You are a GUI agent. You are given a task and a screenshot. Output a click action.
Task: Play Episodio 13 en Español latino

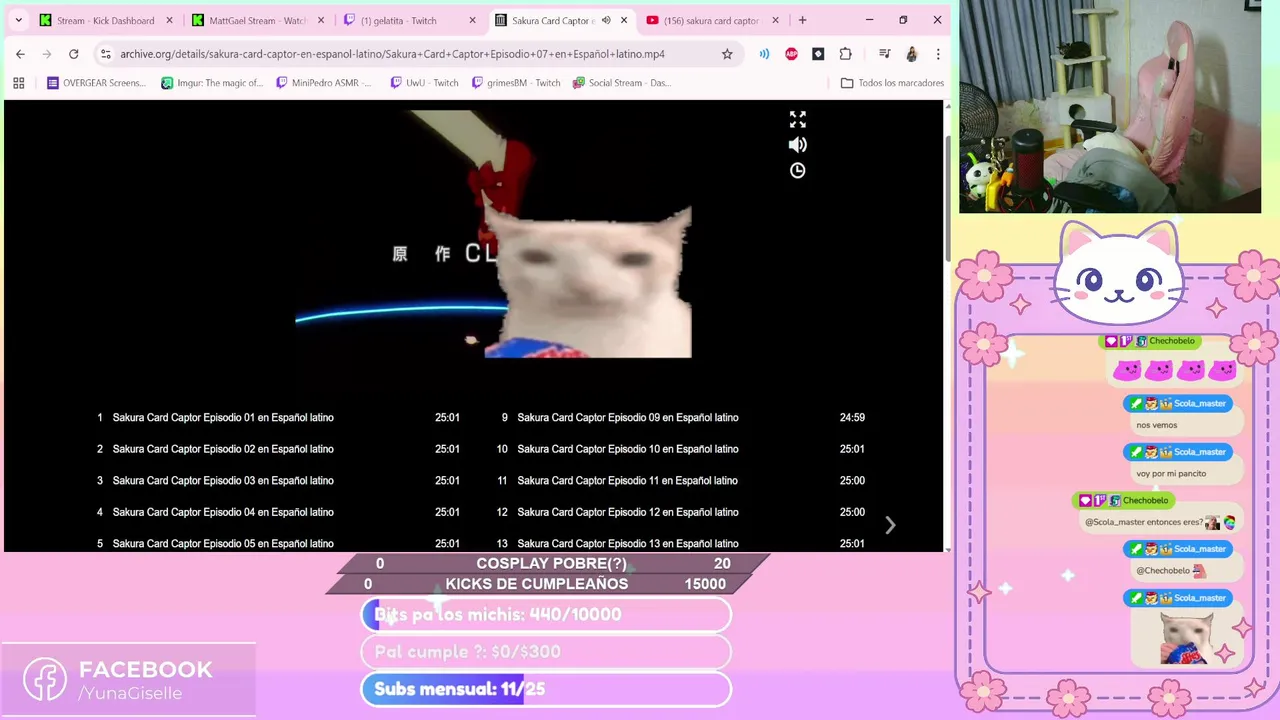point(628,544)
